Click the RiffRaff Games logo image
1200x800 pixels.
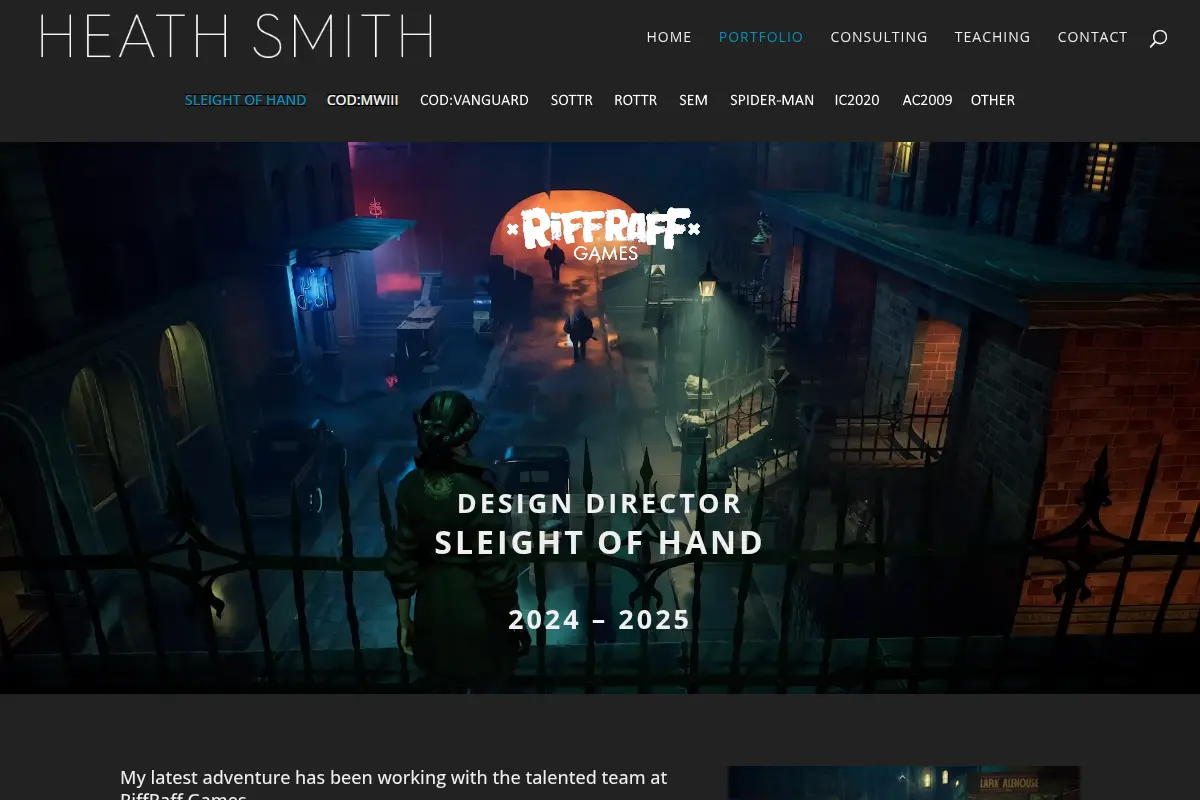603,233
